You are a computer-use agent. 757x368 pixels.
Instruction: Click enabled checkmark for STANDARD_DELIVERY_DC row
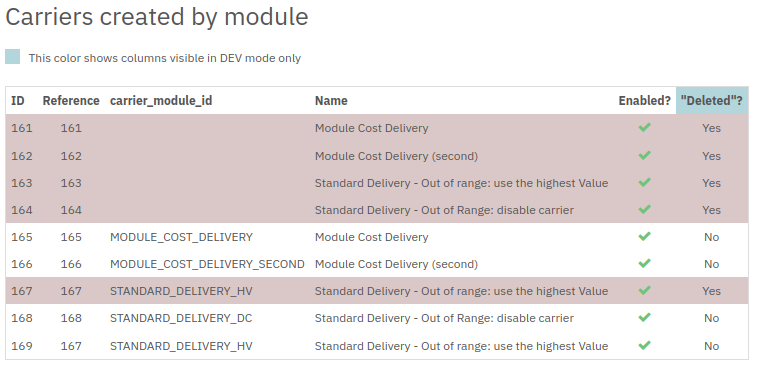644,318
